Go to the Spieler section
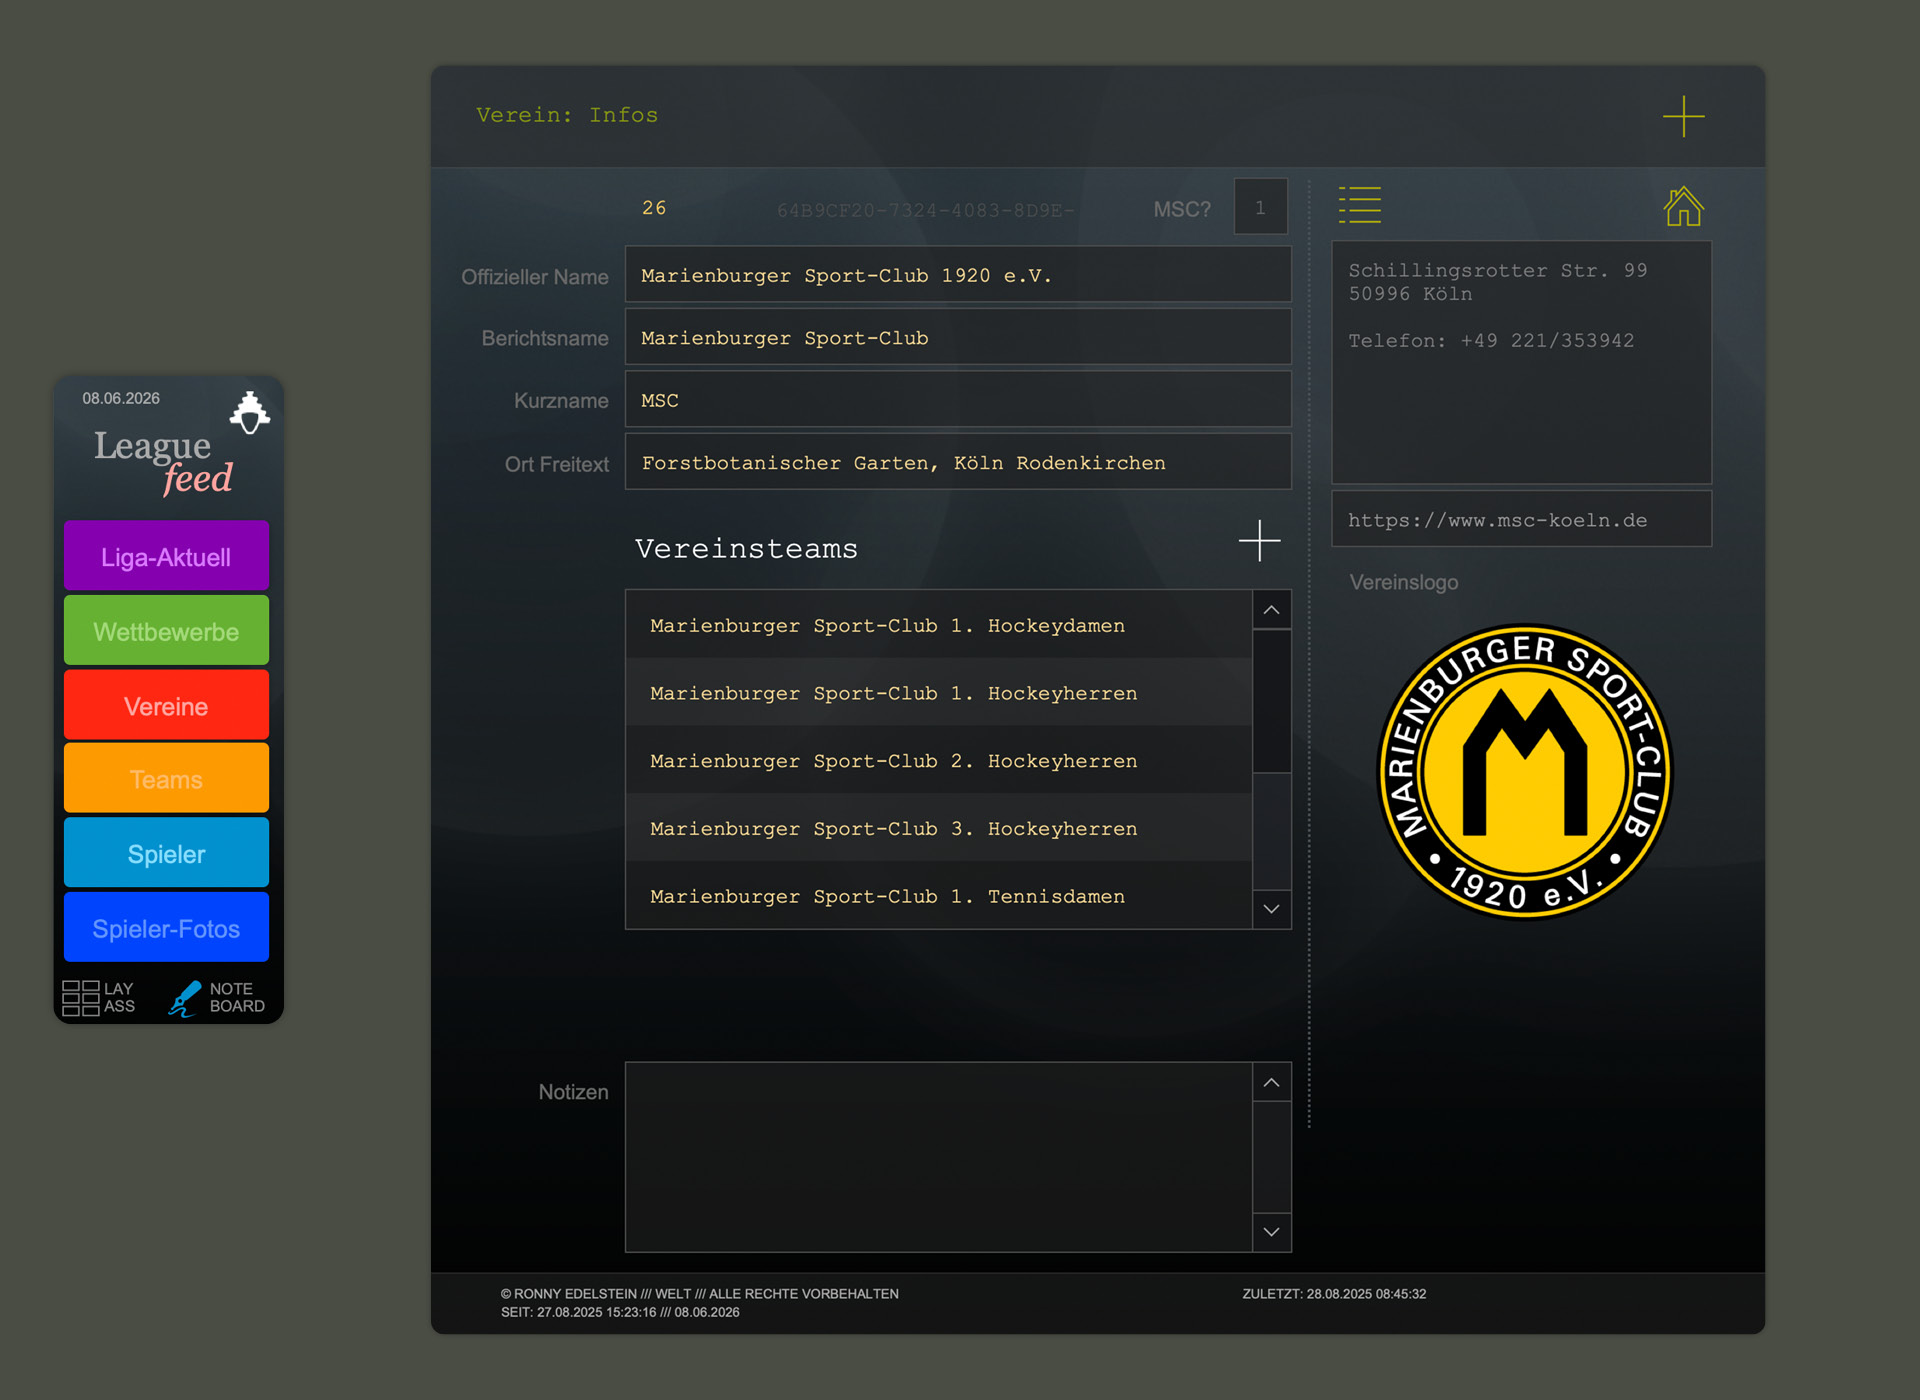This screenshot has height=1400, width=1920. [166, 853]
